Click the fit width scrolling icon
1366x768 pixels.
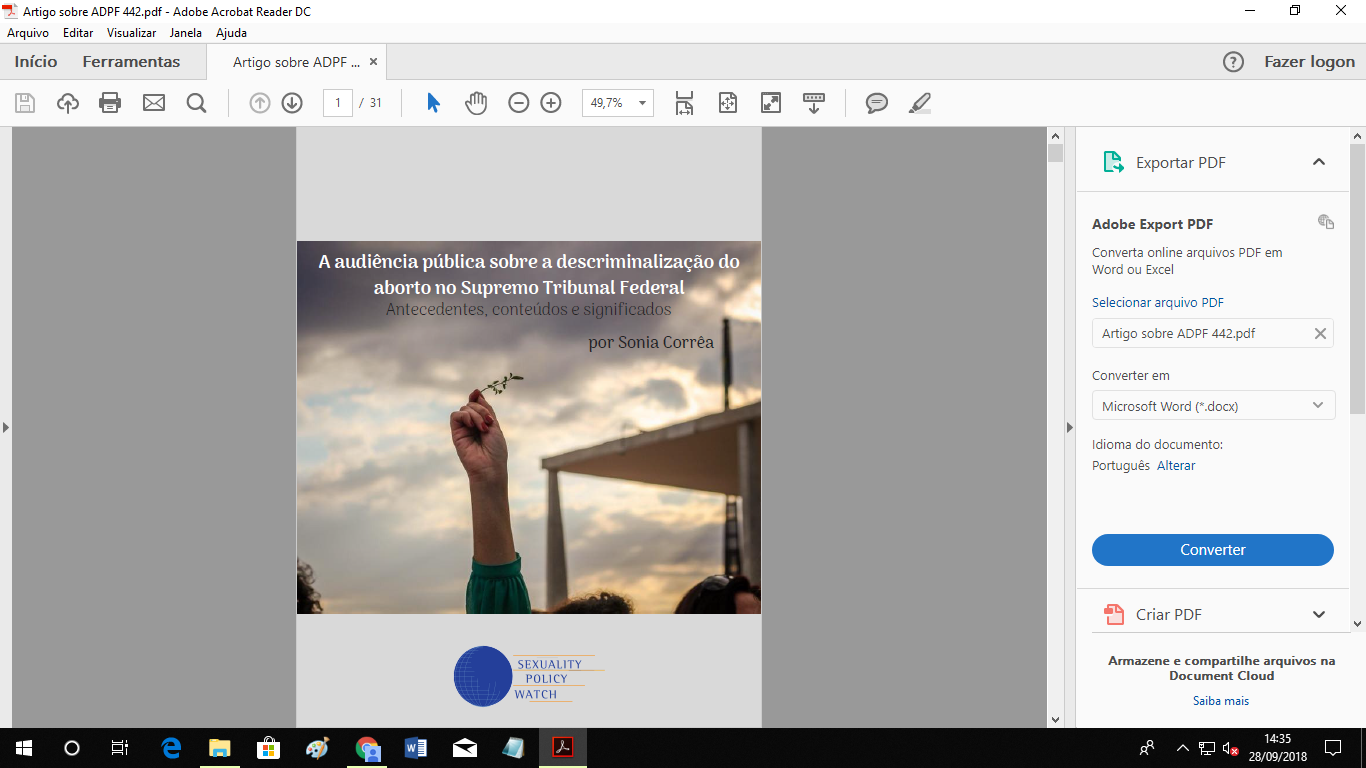[684, 103]
